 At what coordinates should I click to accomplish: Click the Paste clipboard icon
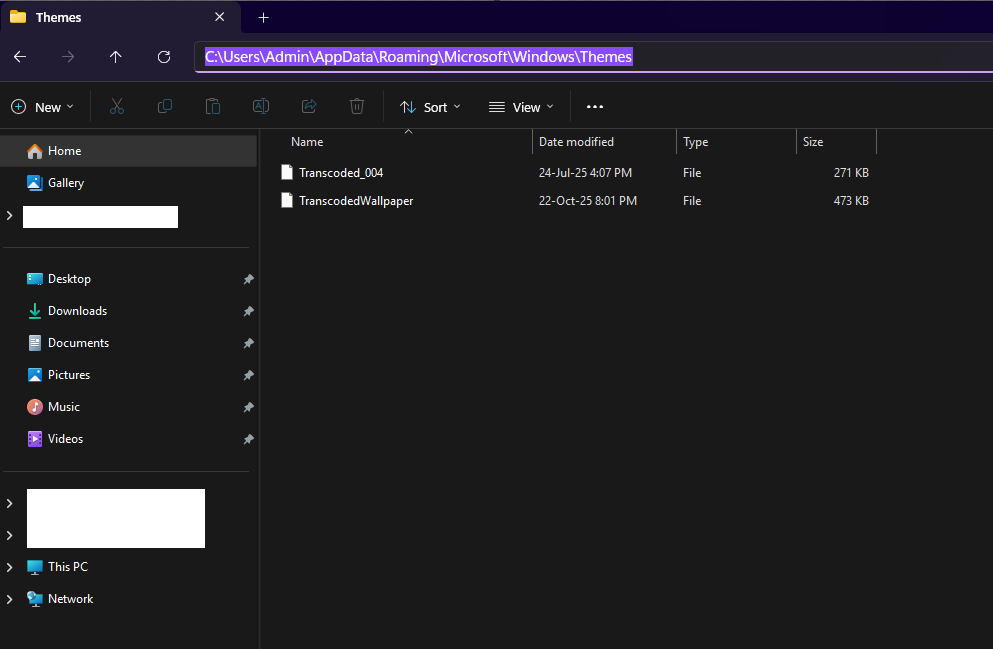(213, 106)
